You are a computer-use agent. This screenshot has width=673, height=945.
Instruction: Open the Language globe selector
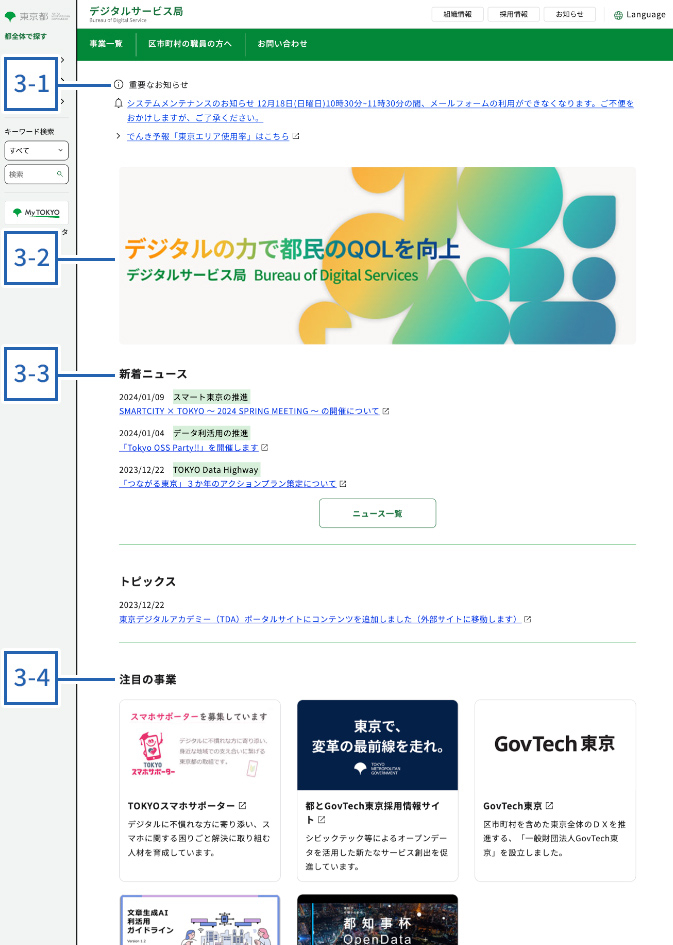point(639,14)
